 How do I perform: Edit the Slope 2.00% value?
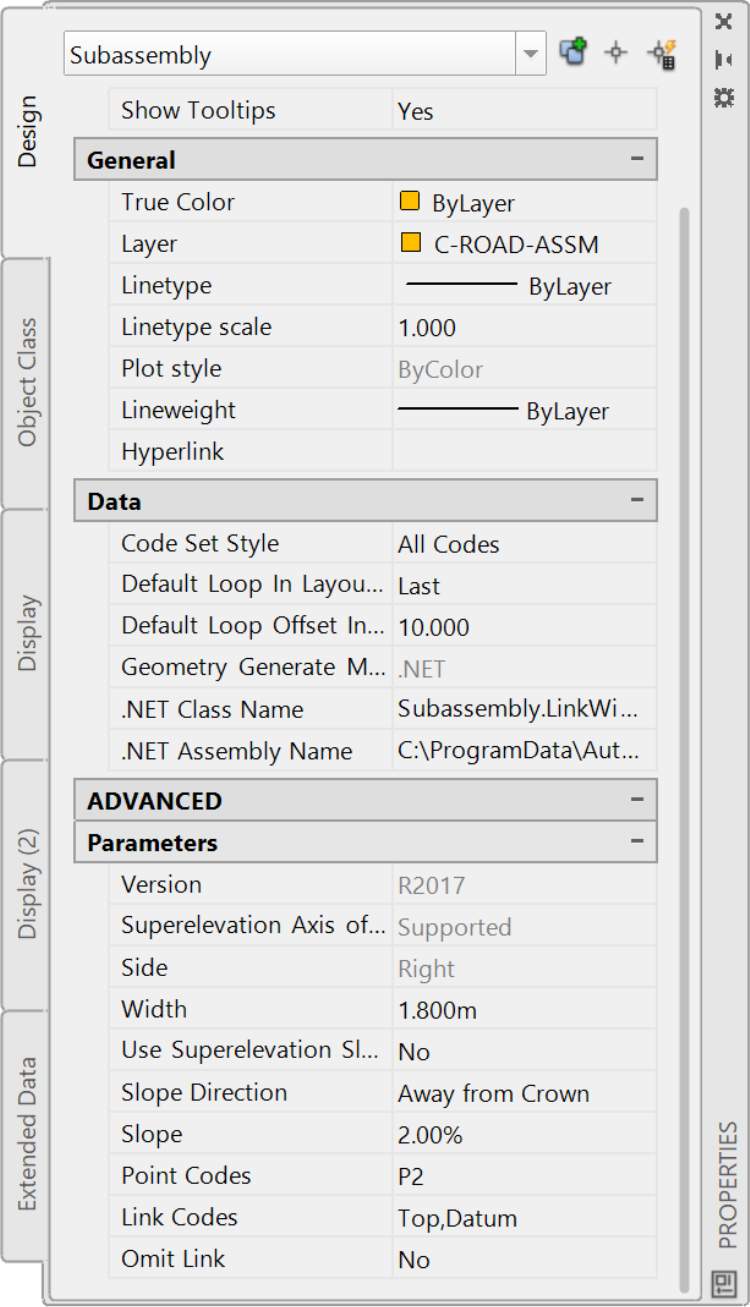(524, 1135)
